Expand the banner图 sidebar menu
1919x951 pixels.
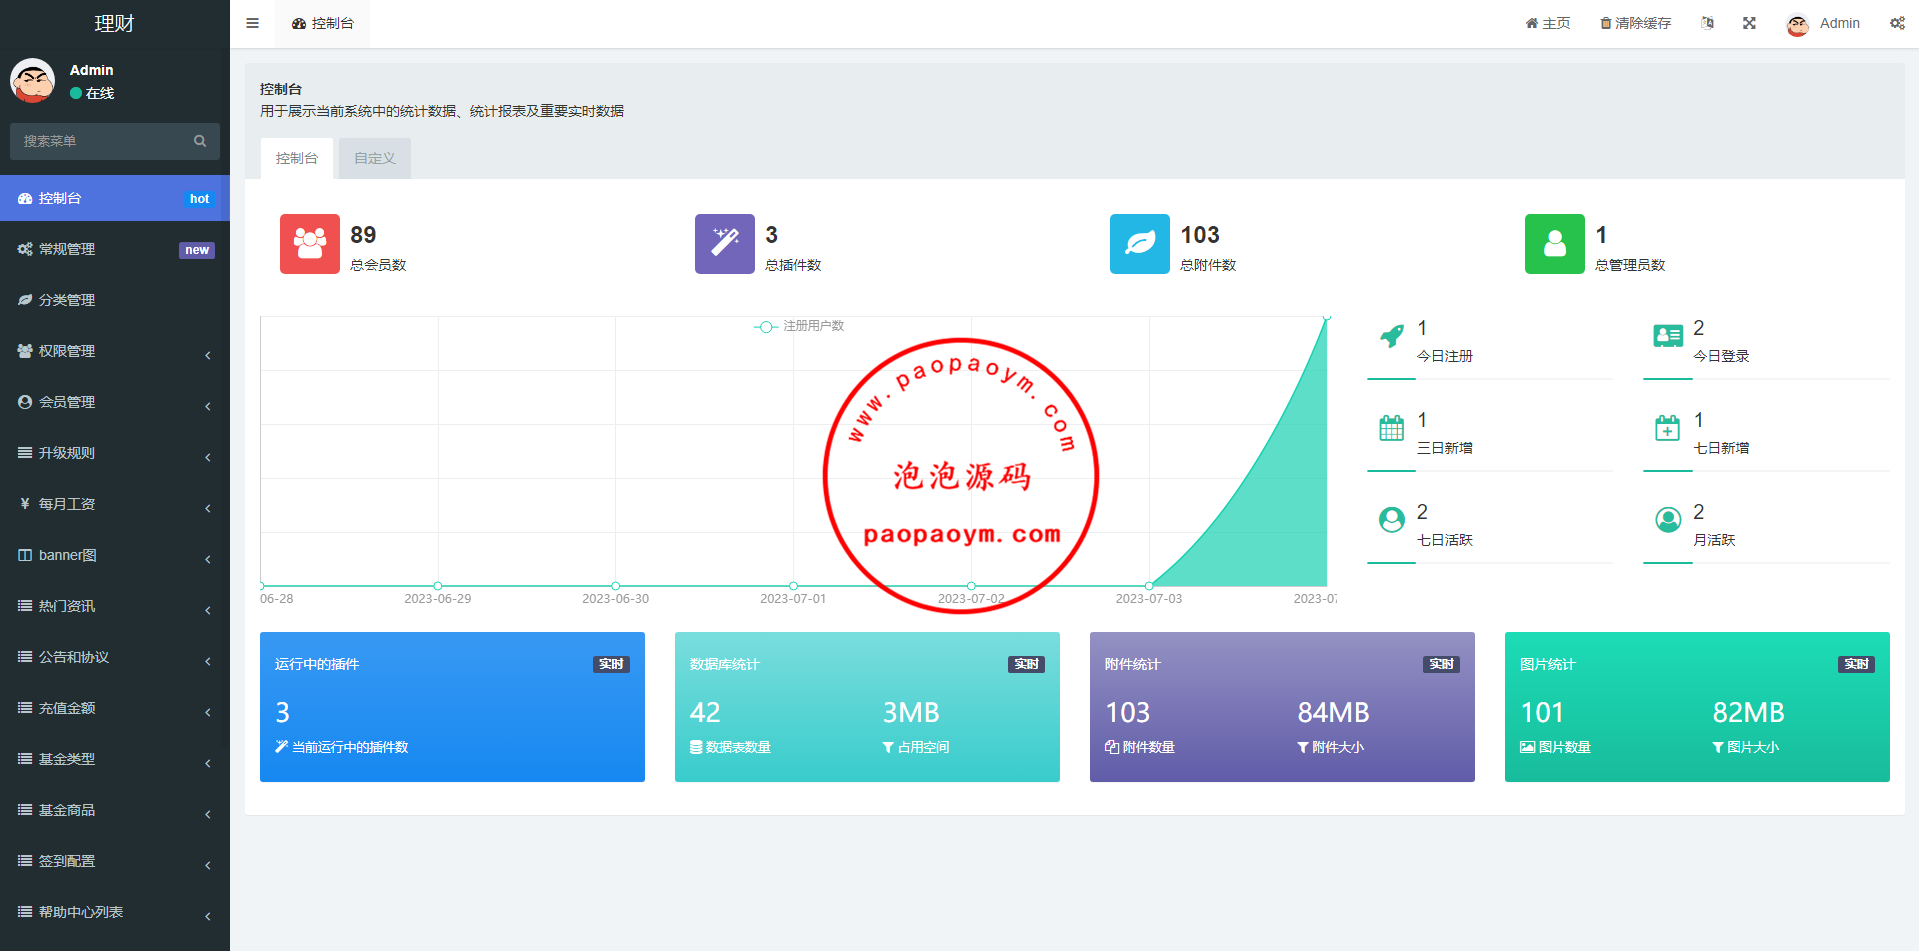click(115, 555)
